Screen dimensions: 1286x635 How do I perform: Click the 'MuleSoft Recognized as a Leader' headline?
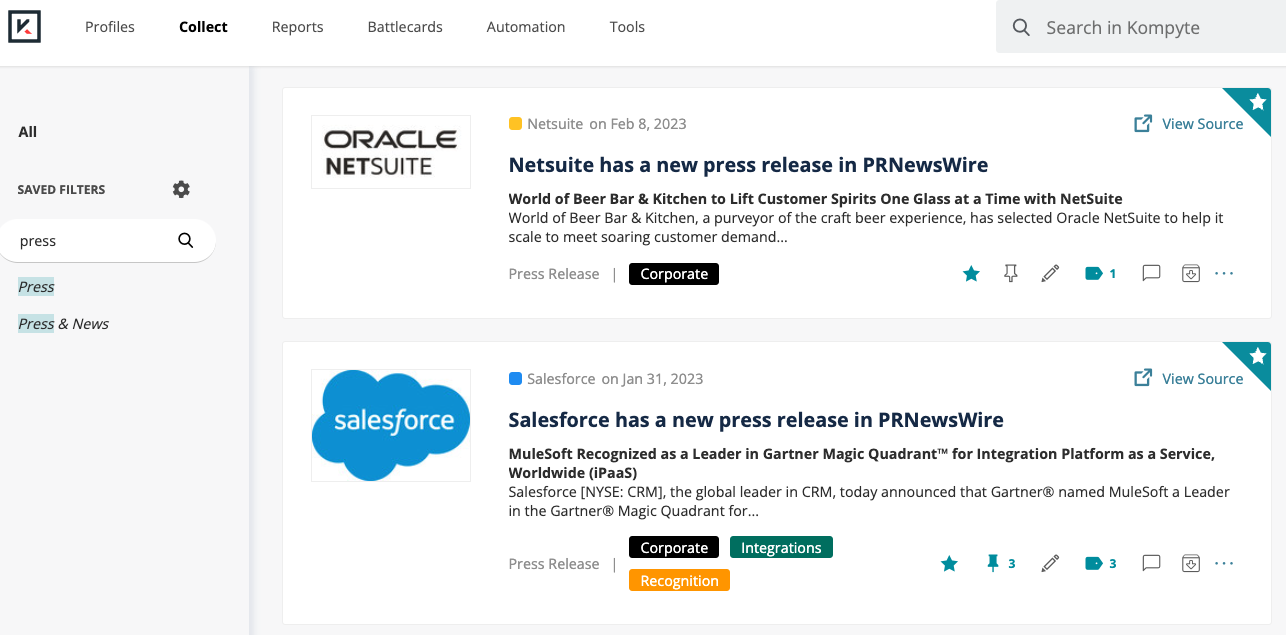pos(861,463)
